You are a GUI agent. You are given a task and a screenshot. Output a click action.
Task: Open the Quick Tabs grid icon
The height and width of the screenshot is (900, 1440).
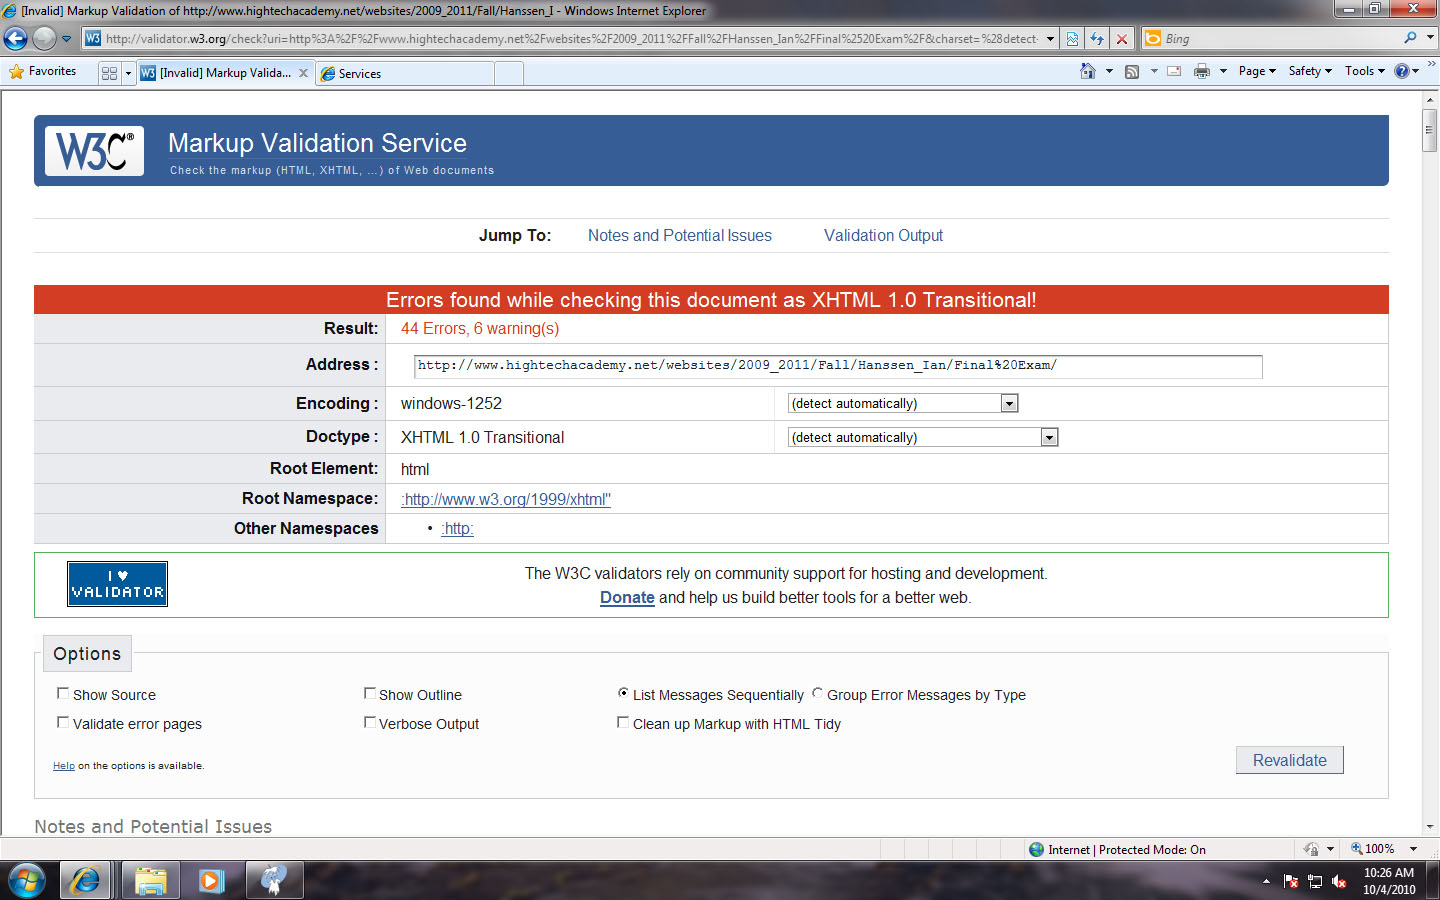pyautogui.click(x=110, y=73)
